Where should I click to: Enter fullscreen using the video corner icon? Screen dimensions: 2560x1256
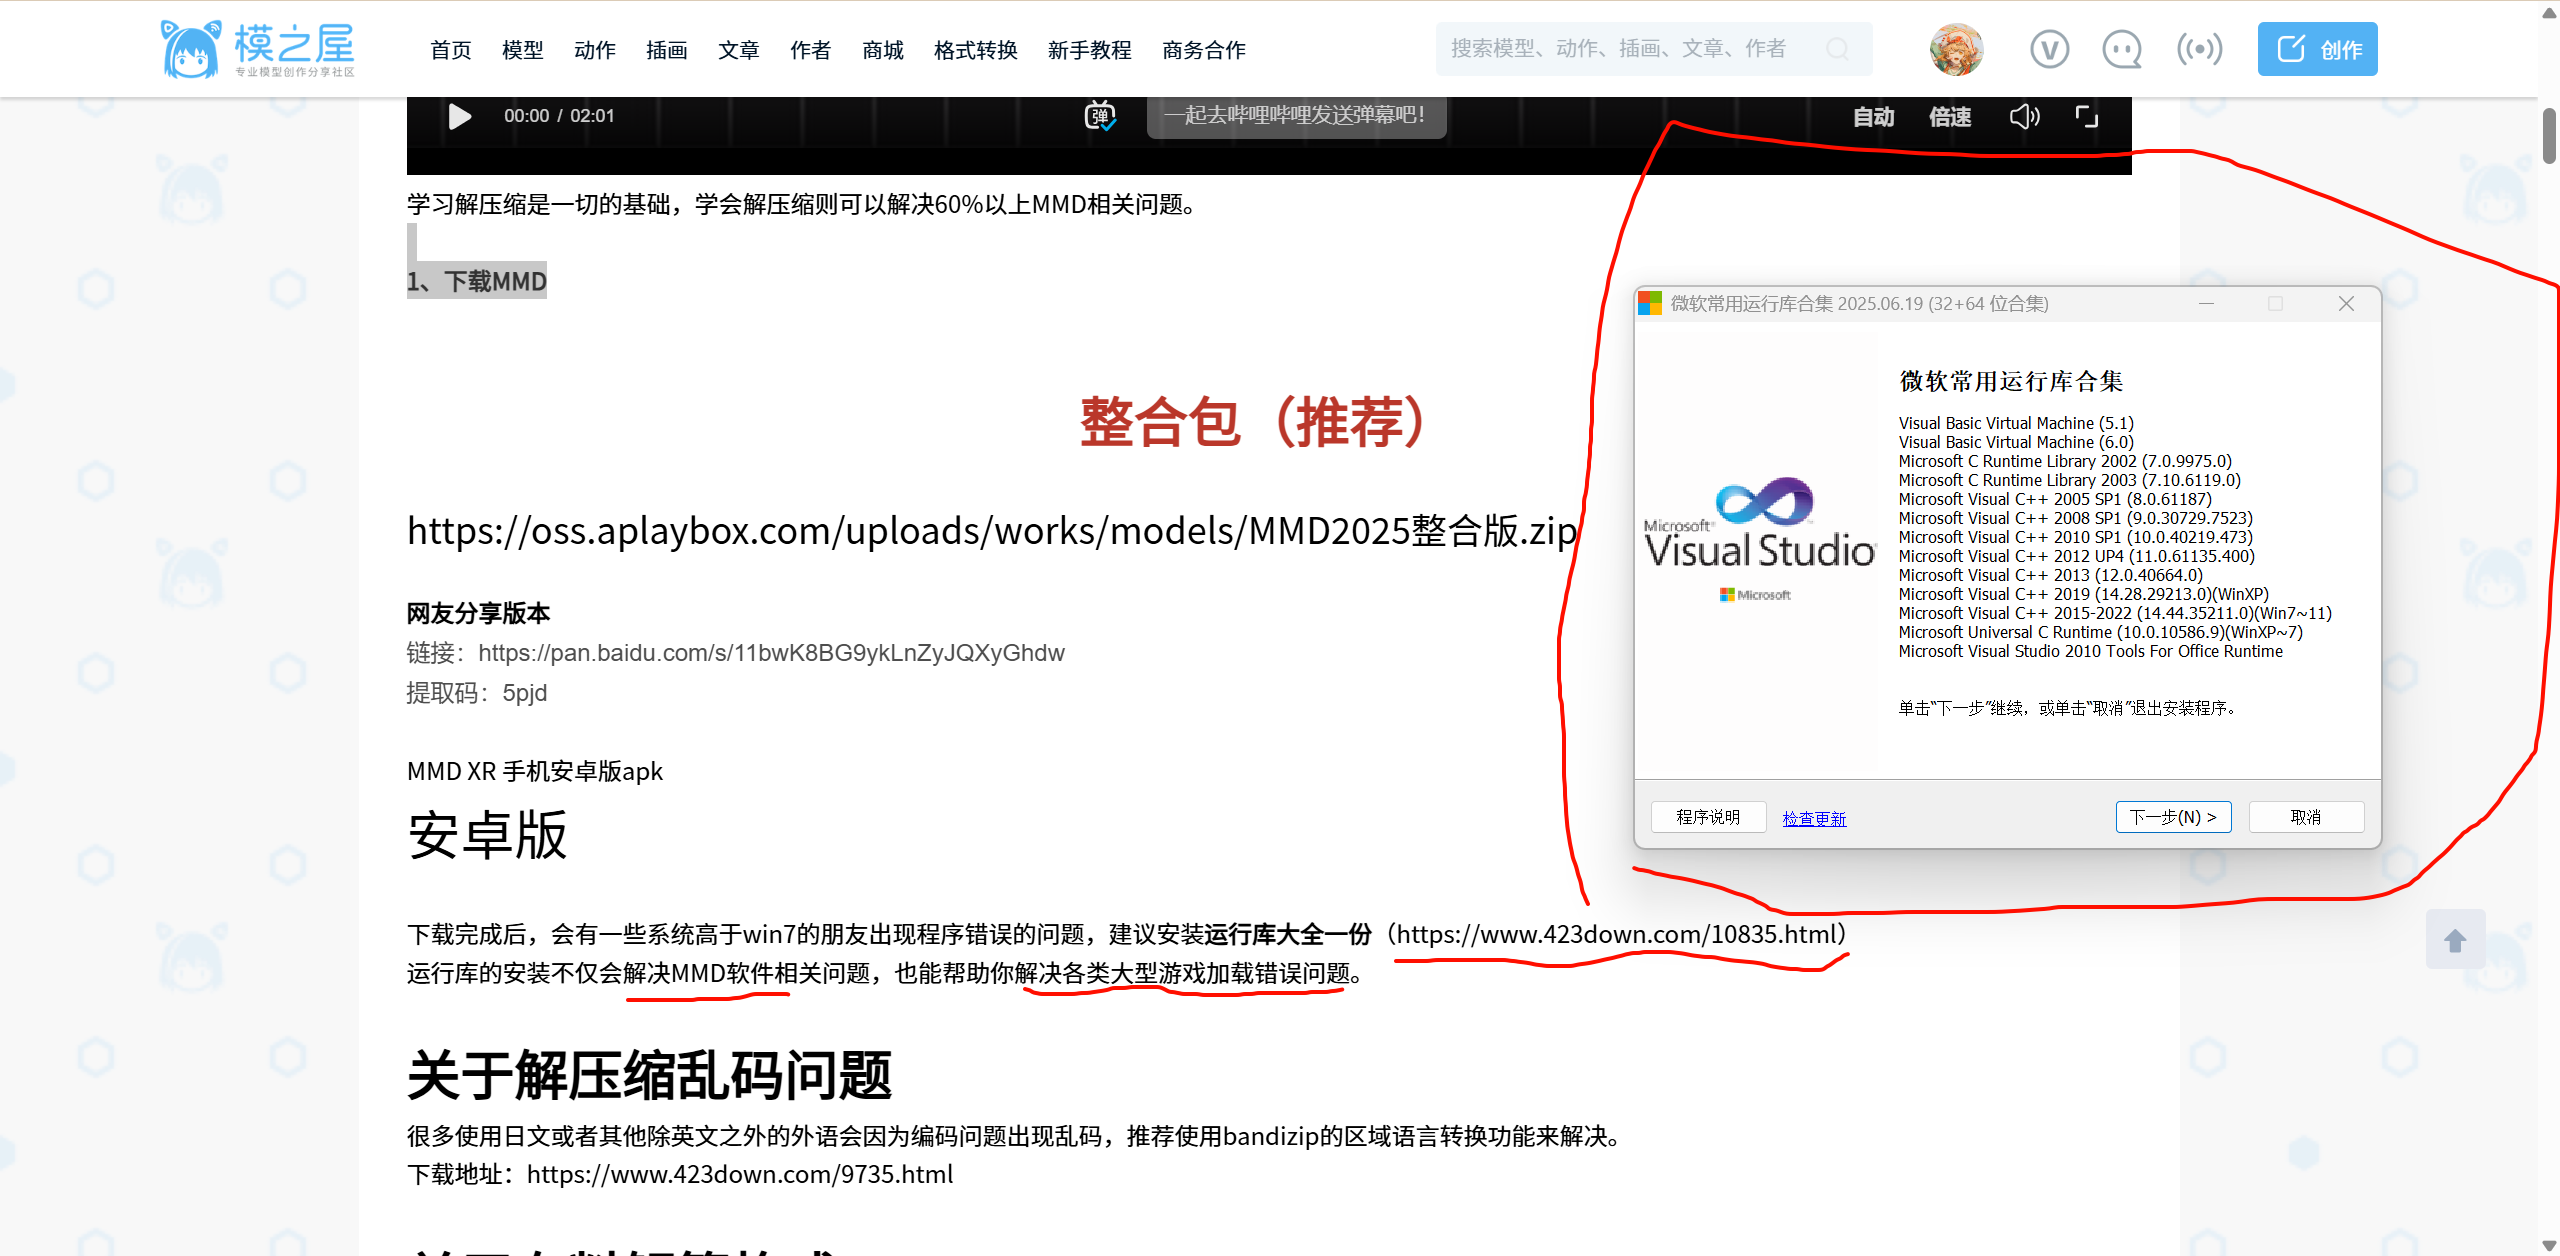coord(2087,117)
